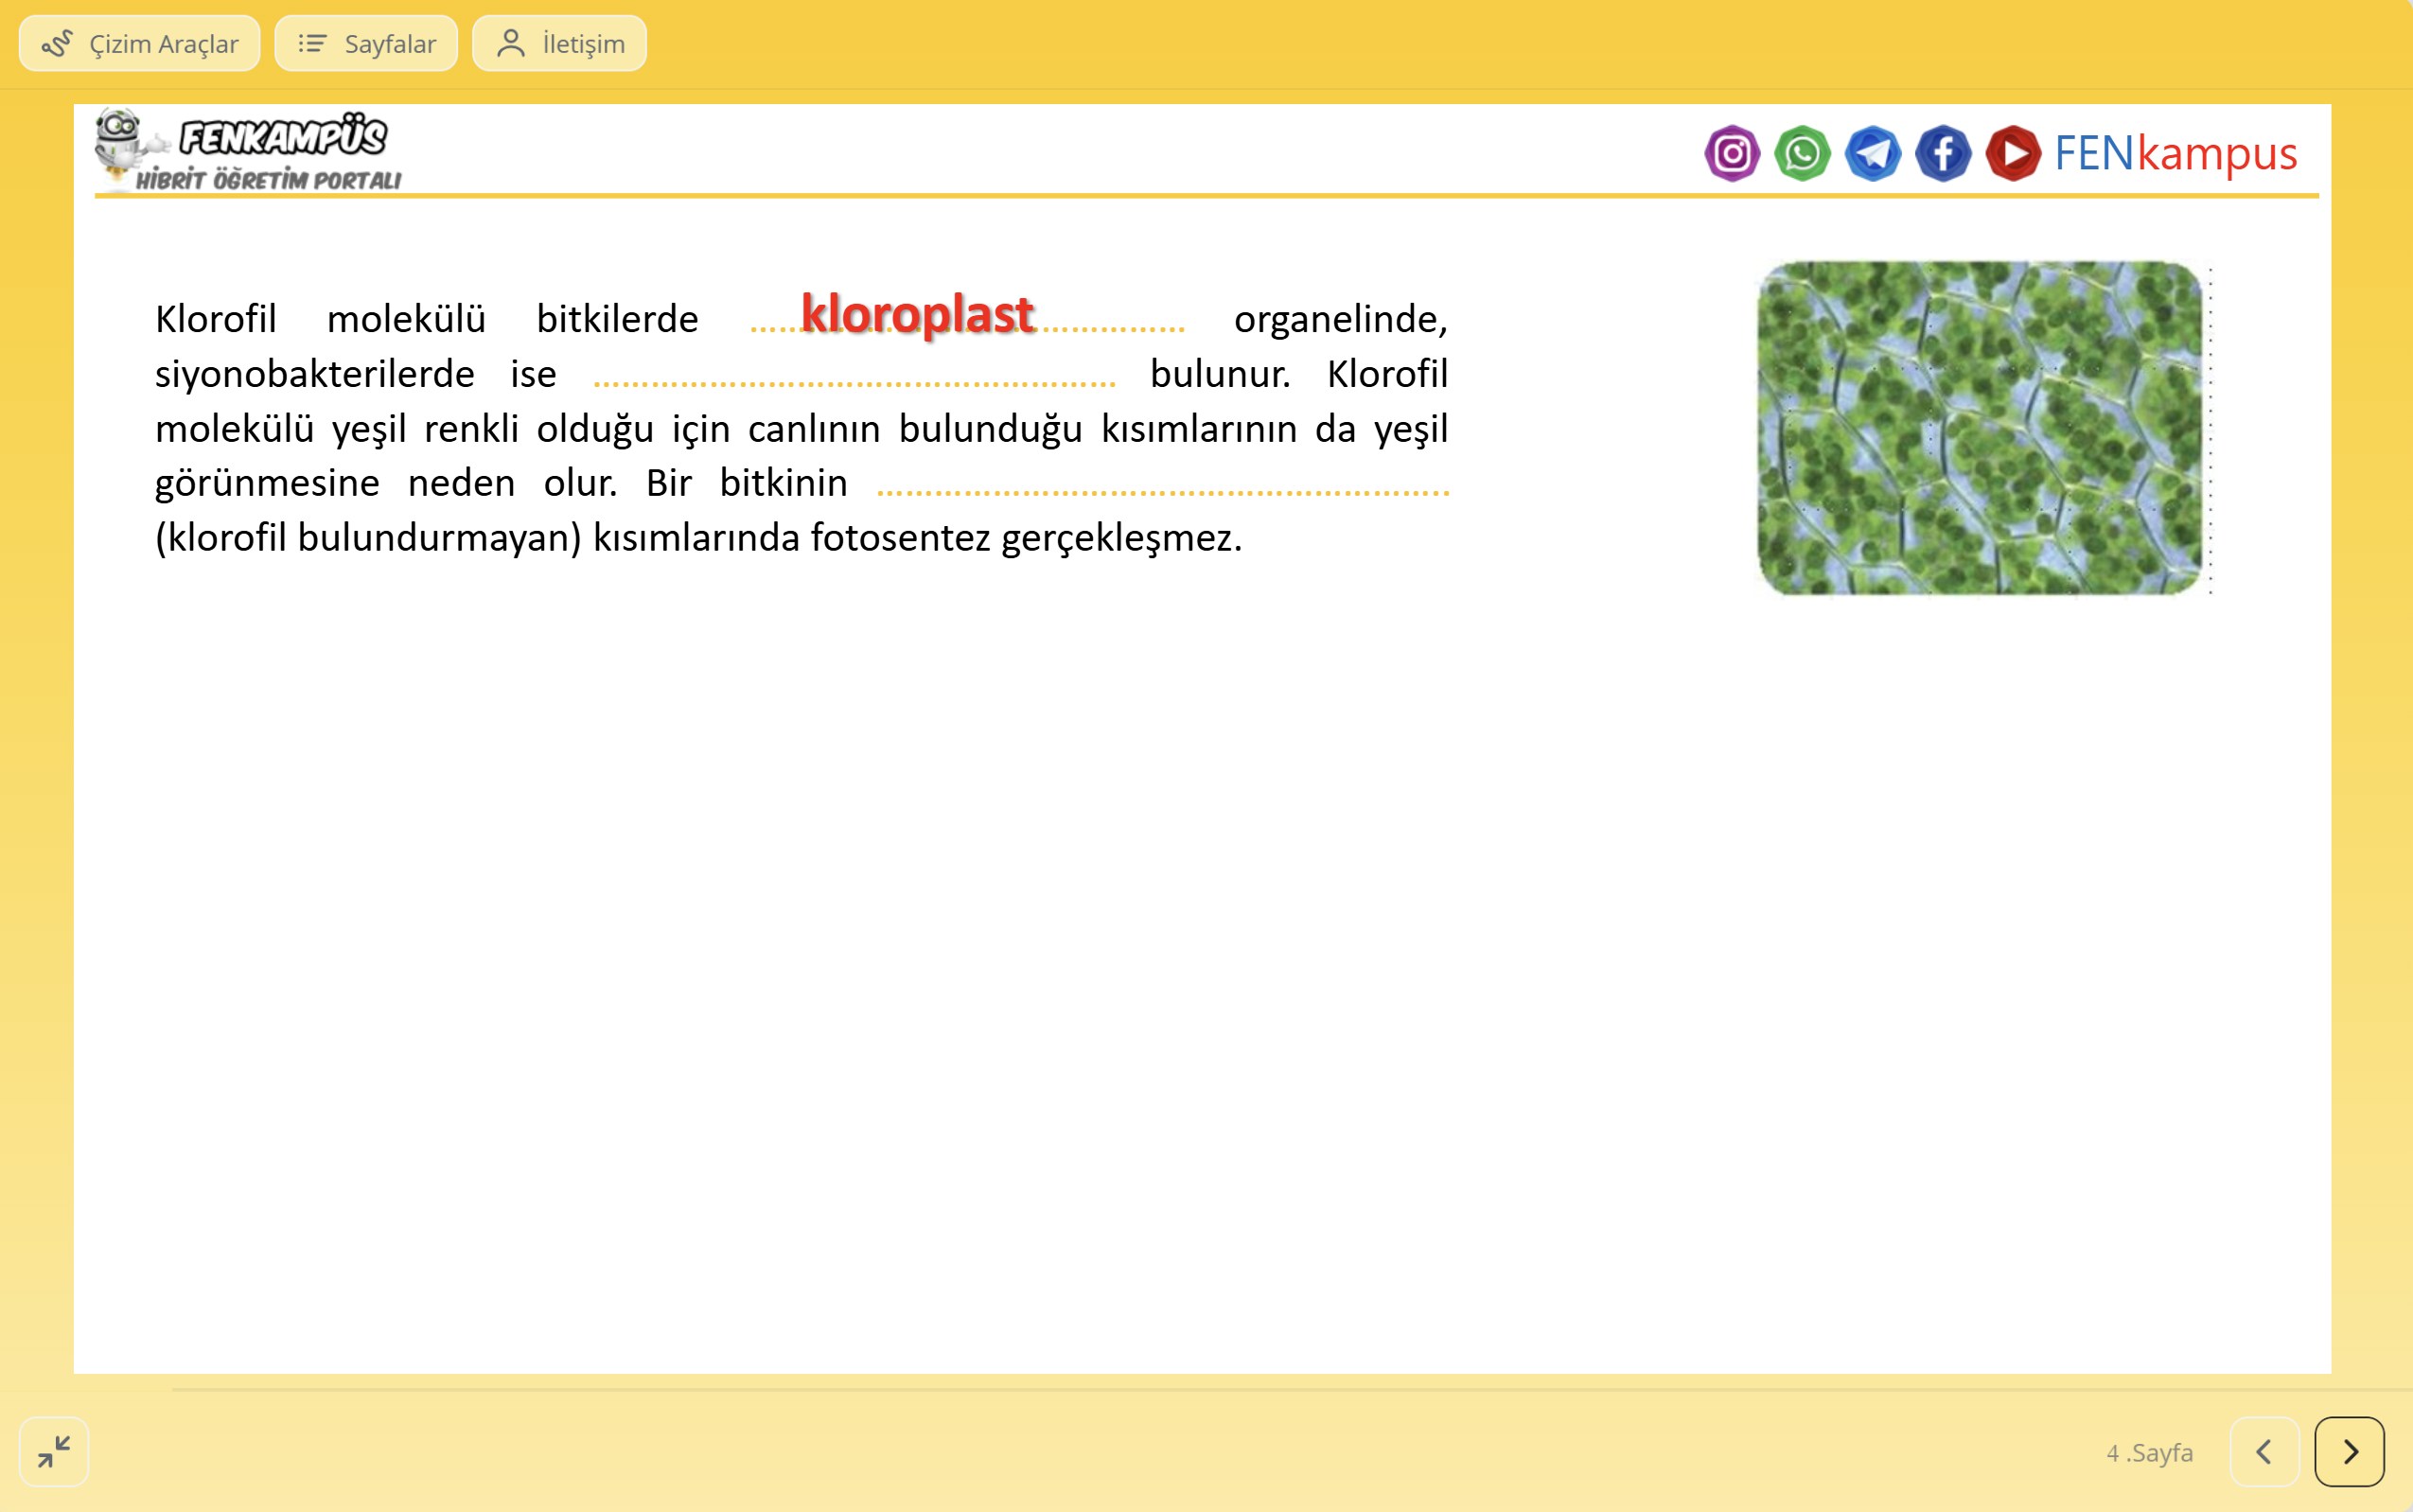Click the Telegram icon
The height and width of the screenshot is (1512, 2413).
[1872, 154]
